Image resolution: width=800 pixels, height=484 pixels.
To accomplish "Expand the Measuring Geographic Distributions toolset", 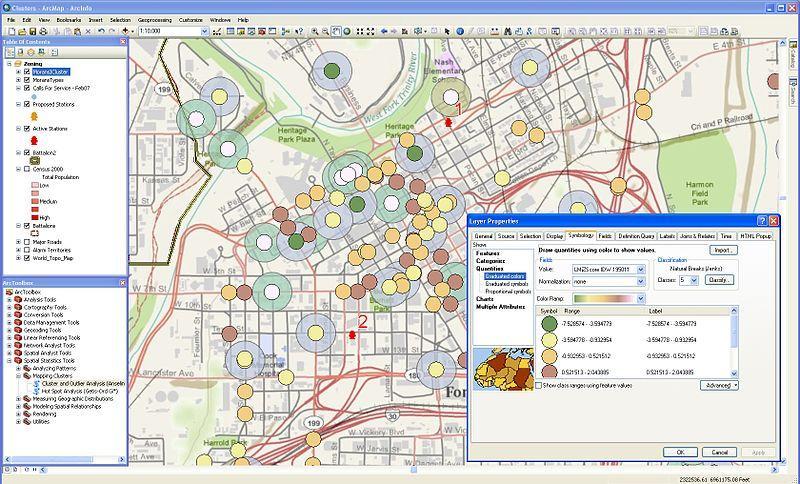I will point(19,399).
